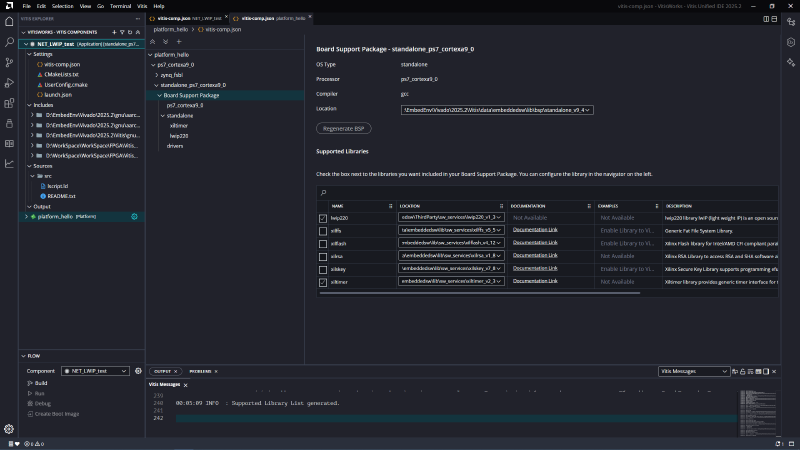Viewport: 800px width, 450px height.
Task: Open the BSP Location dropdown
Action: click(497, 110)
